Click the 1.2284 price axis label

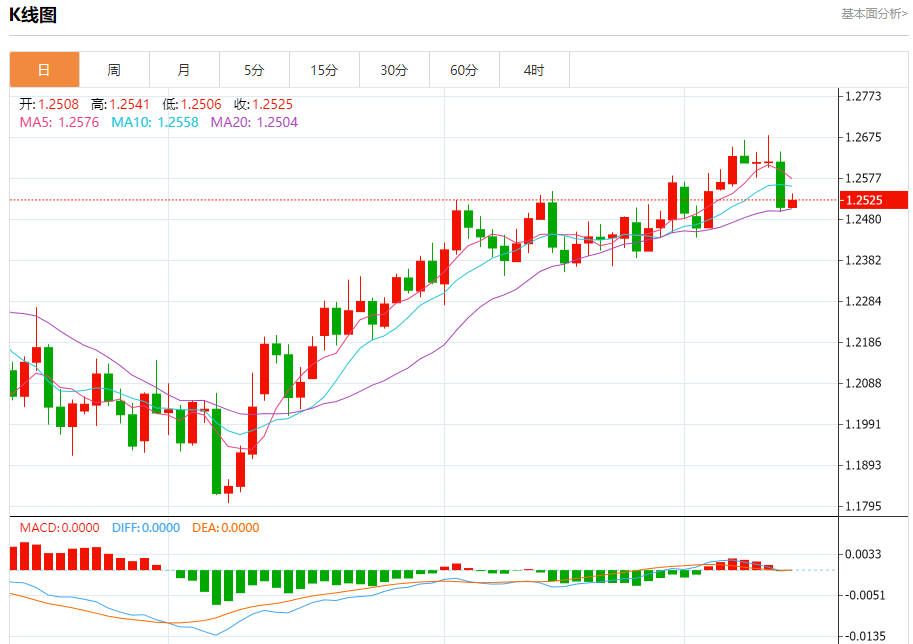(864, 302)
